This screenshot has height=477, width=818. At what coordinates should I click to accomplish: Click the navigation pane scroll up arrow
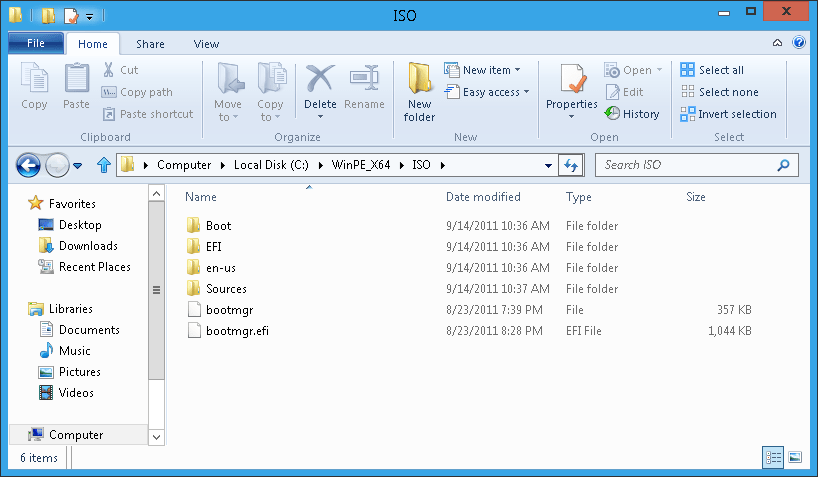click(x=157, y=194)
